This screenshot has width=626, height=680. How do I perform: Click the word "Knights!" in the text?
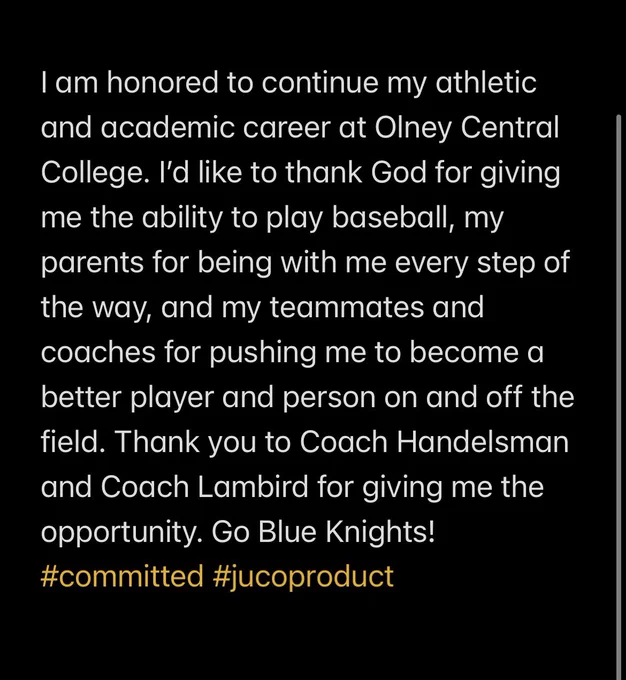pyautogui.click(x=380, y=532)
